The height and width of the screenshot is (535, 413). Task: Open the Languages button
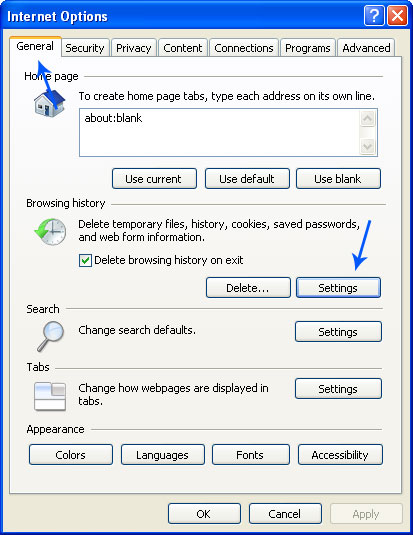click(x=163, y=454)
